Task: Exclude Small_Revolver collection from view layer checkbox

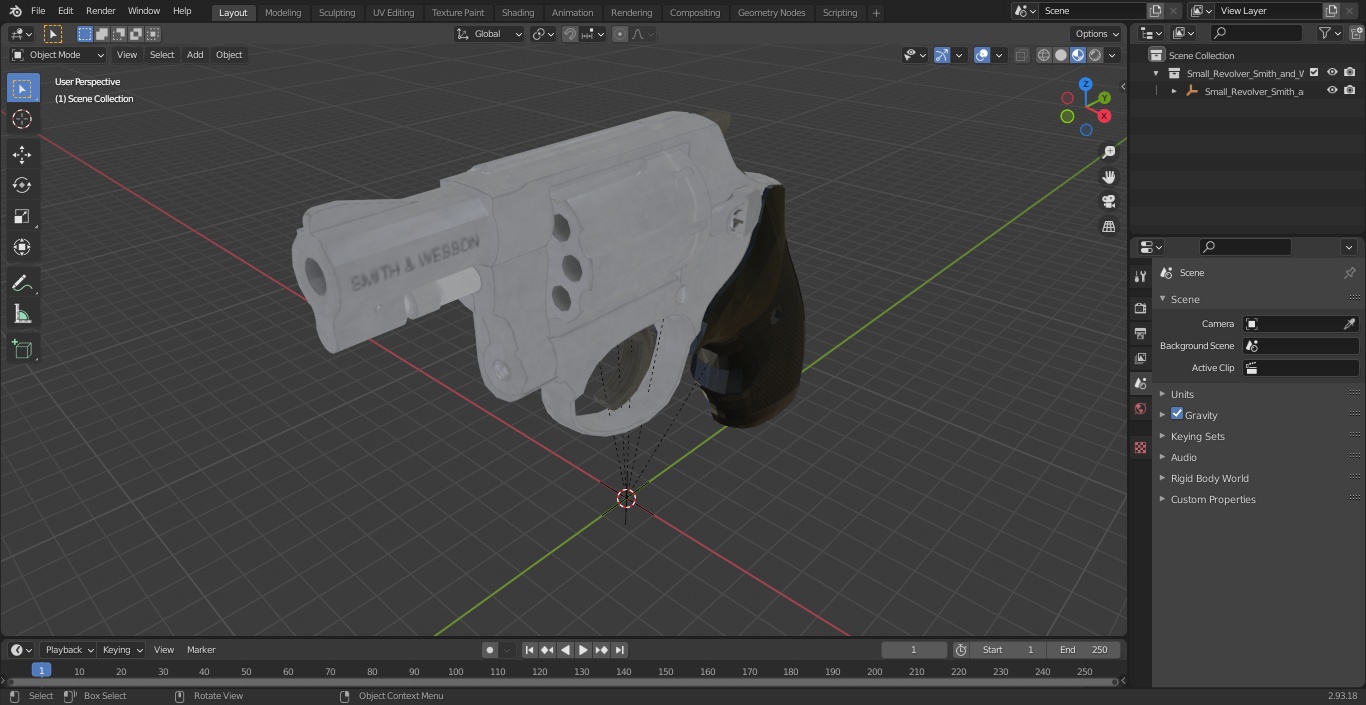Action: coord(1314,73)
